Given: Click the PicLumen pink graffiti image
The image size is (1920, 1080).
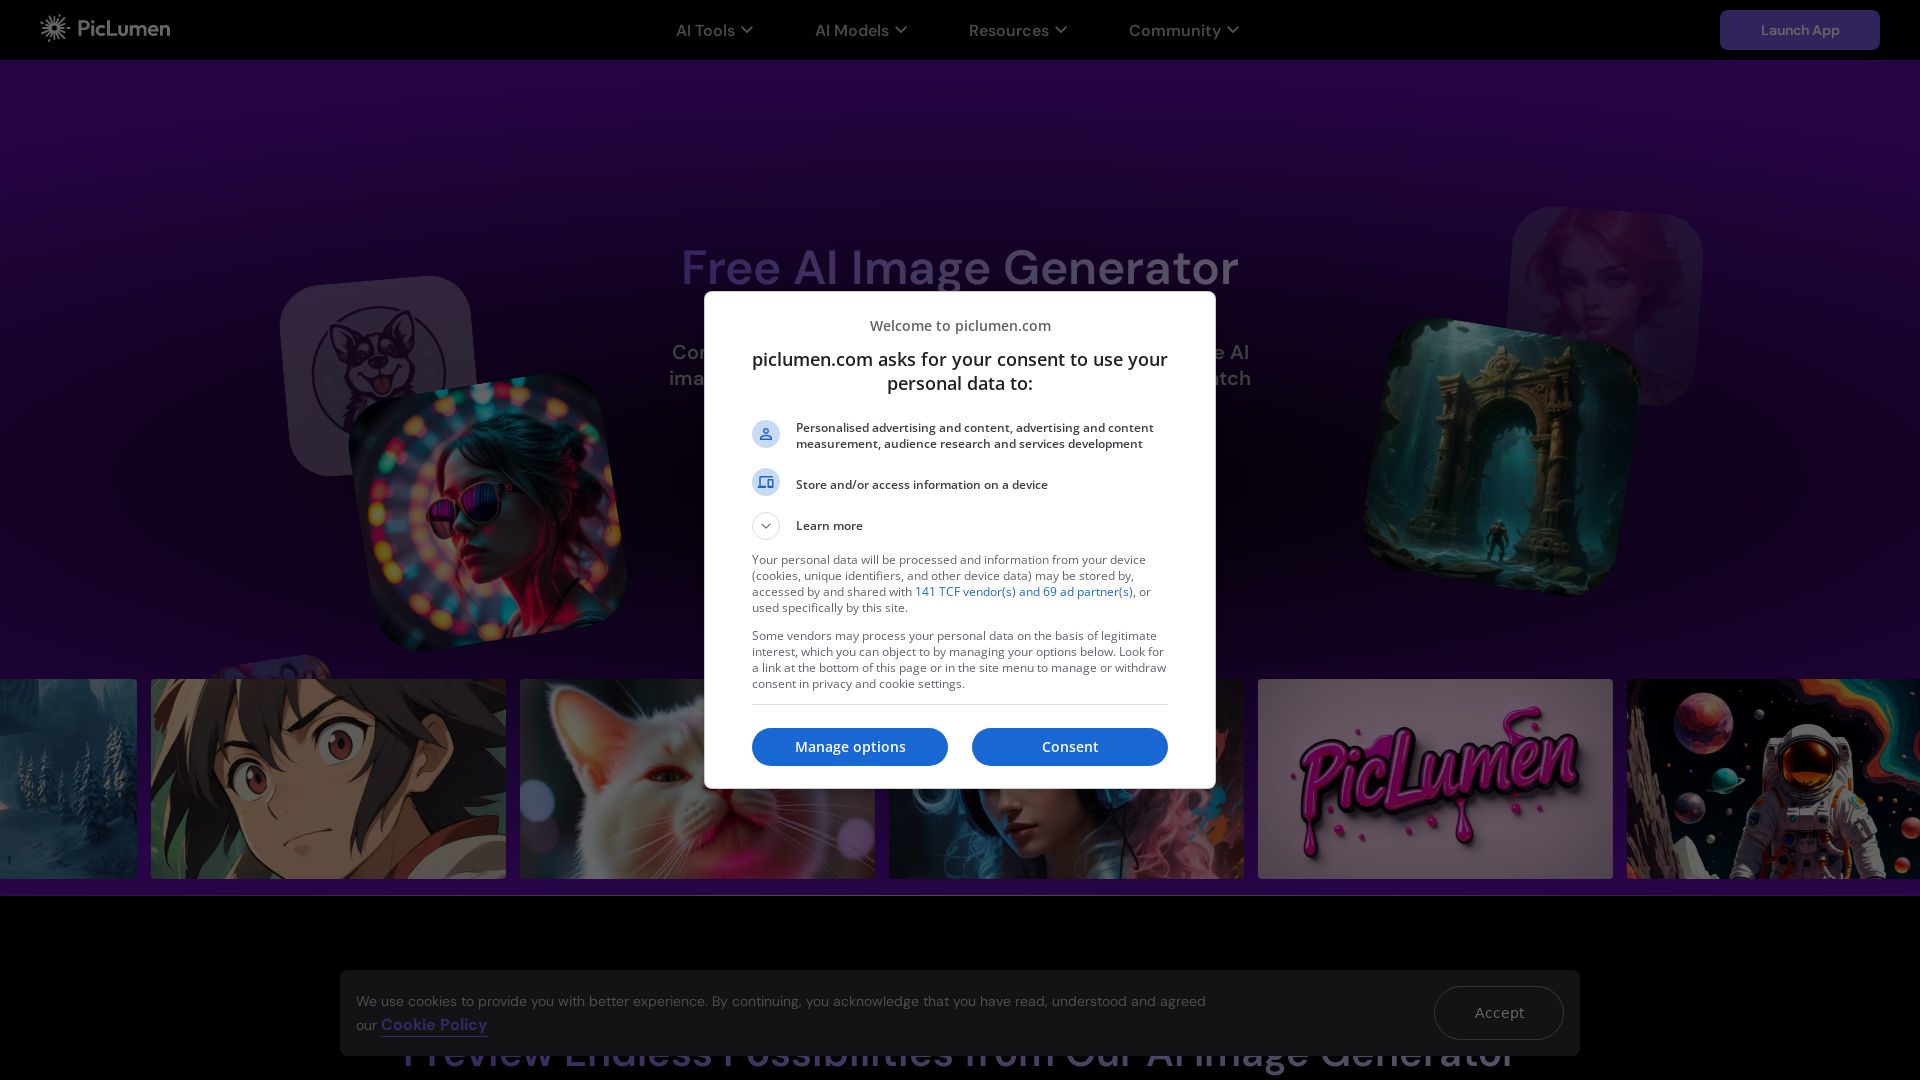Looking at the screenshot, I should (x=1434, y=779).
